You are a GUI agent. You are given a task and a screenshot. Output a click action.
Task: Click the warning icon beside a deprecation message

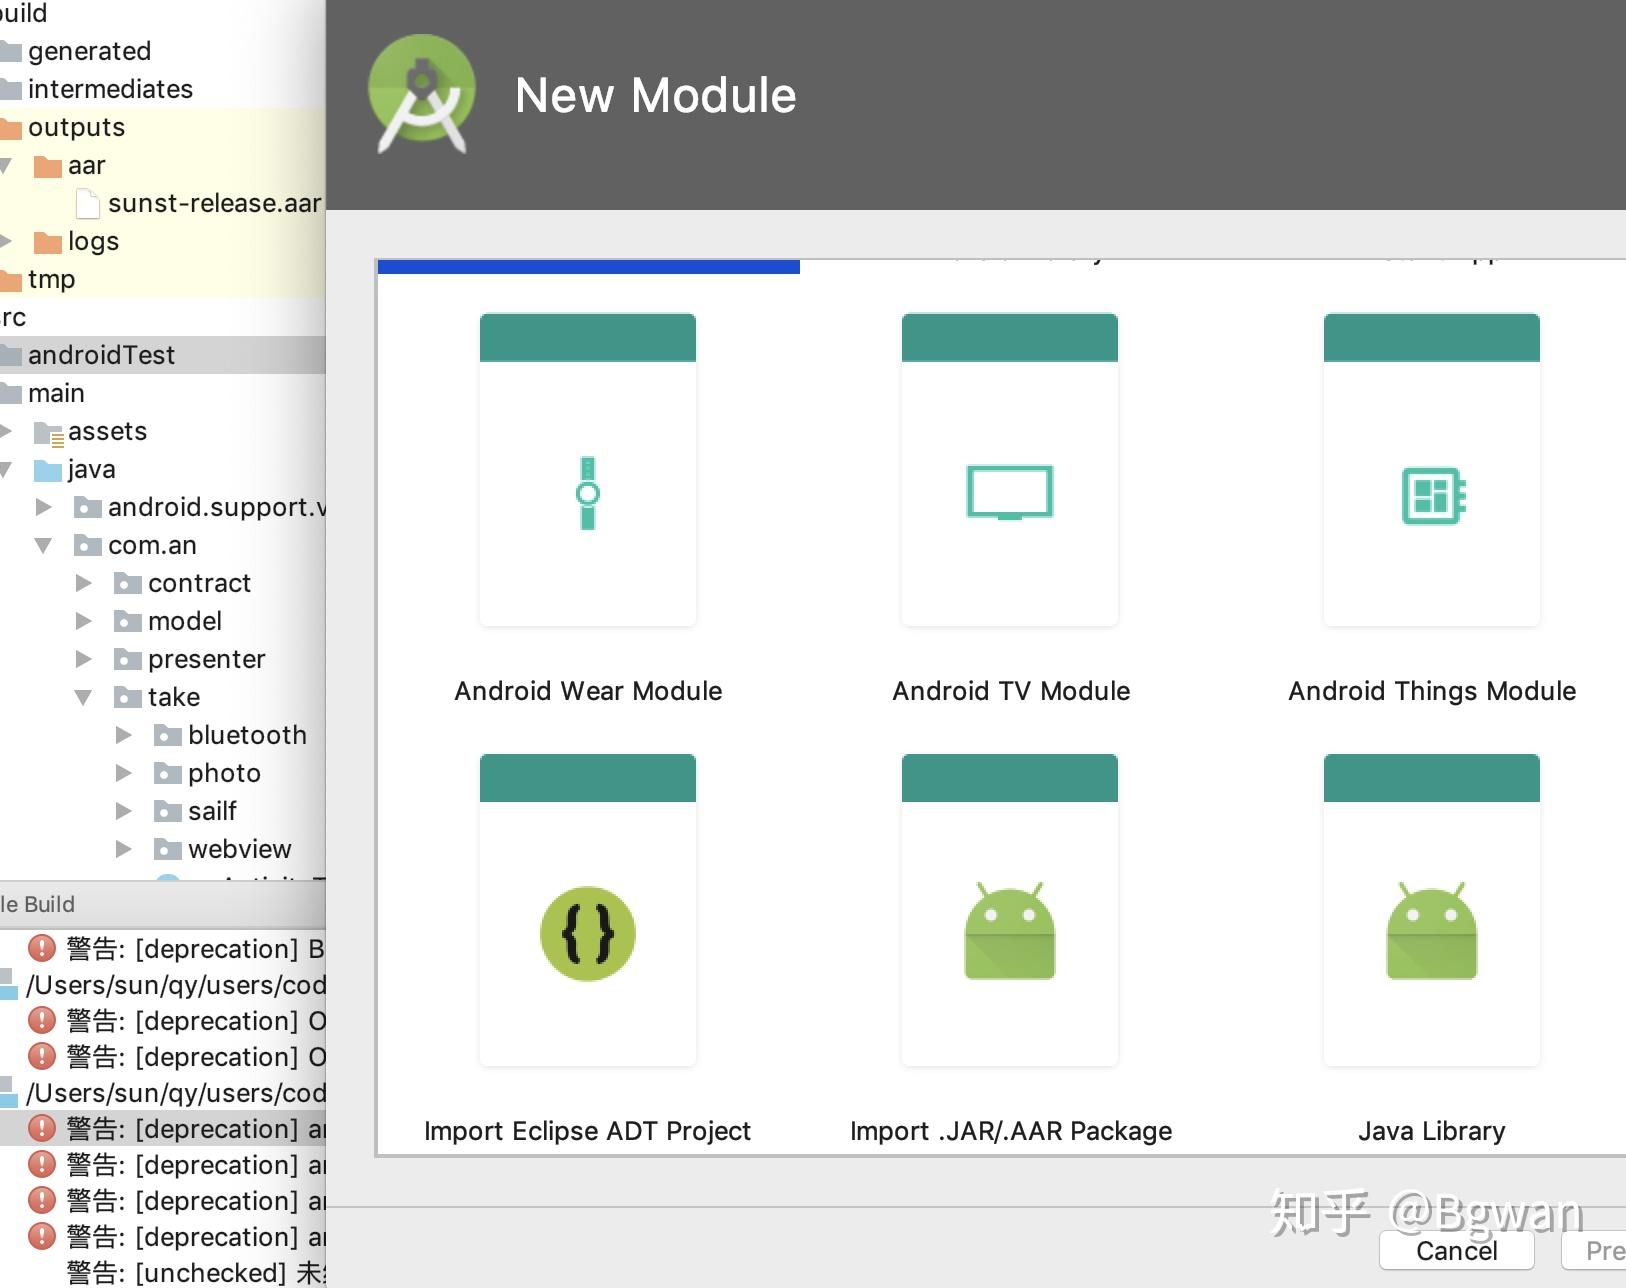tap(41, 948)
